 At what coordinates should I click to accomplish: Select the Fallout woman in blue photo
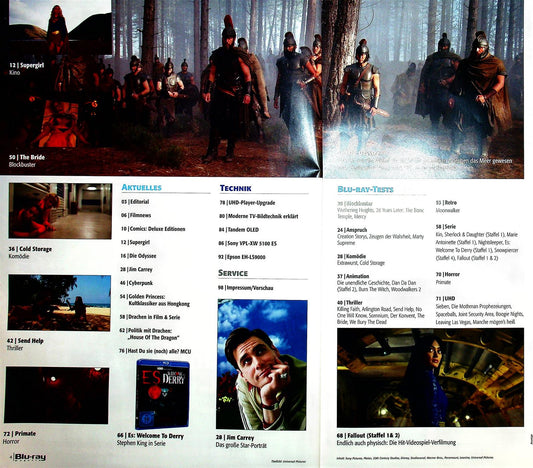430,378
